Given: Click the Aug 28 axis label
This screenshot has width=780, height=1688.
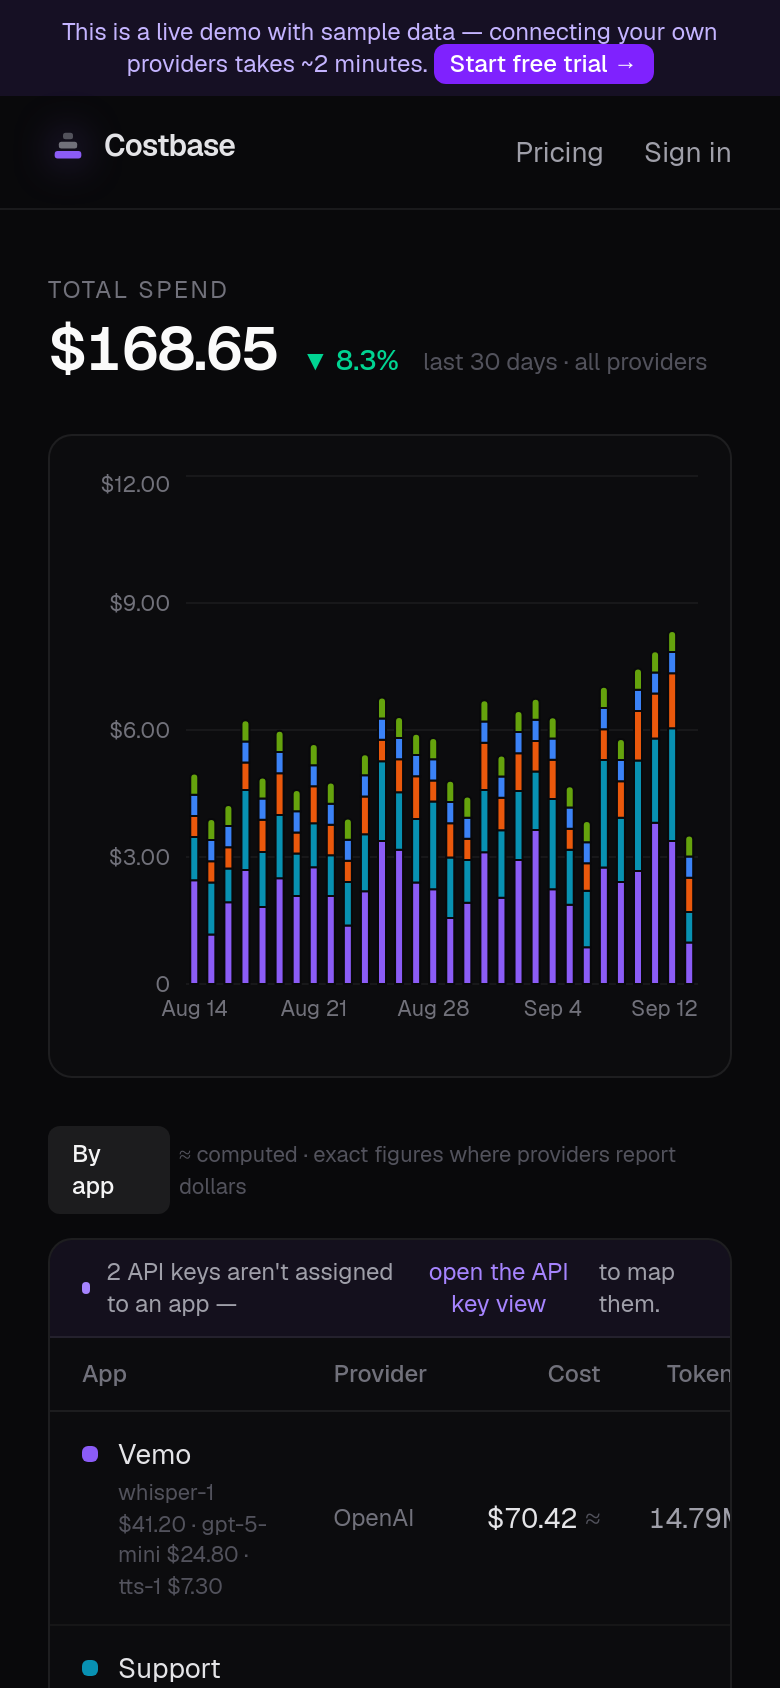Looking at the screenshot, I should point(433,1008).
